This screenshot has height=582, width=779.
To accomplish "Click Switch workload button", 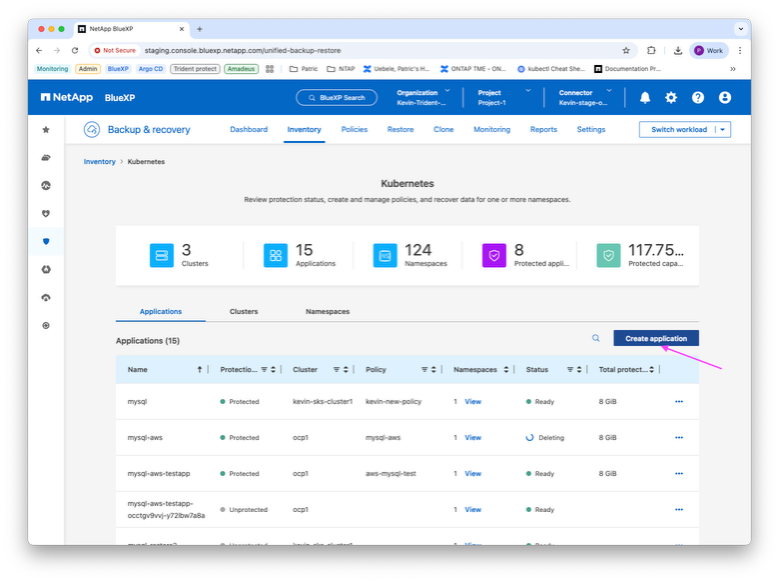I will (679, 130).
